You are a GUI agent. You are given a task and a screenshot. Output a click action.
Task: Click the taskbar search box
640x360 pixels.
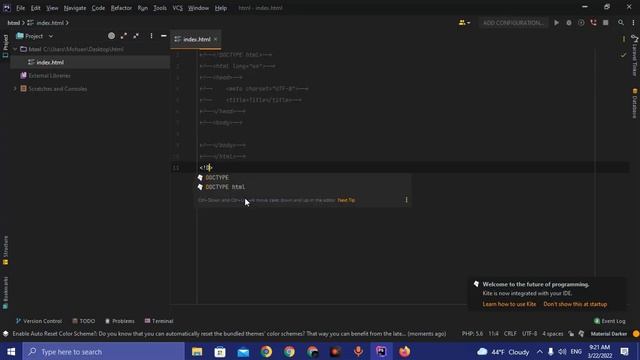[104, 351]
